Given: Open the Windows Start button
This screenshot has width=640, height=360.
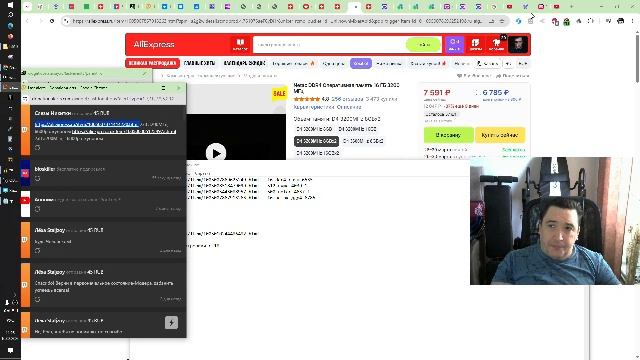Looking at the screenshot, I should coord(10,5).
